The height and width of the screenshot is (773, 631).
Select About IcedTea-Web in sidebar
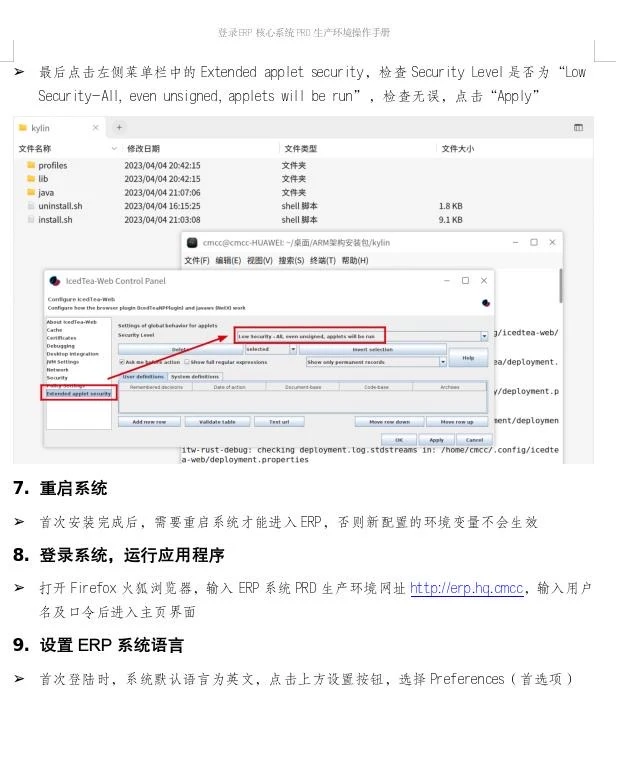click(71, 322)
